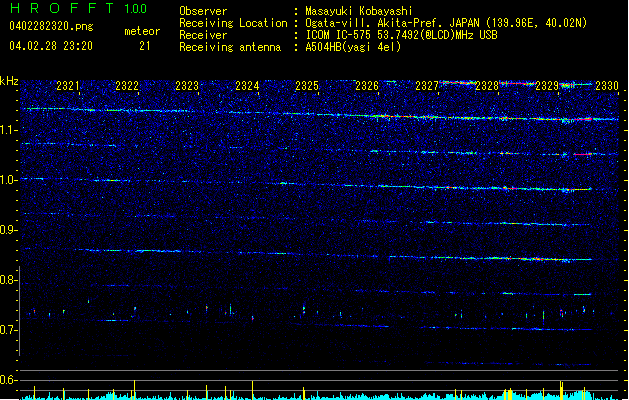Viewport: 629px width, 400px height.
Task: Click the date stamp 04.02.28 23:20
Action: tap(51, 46)
